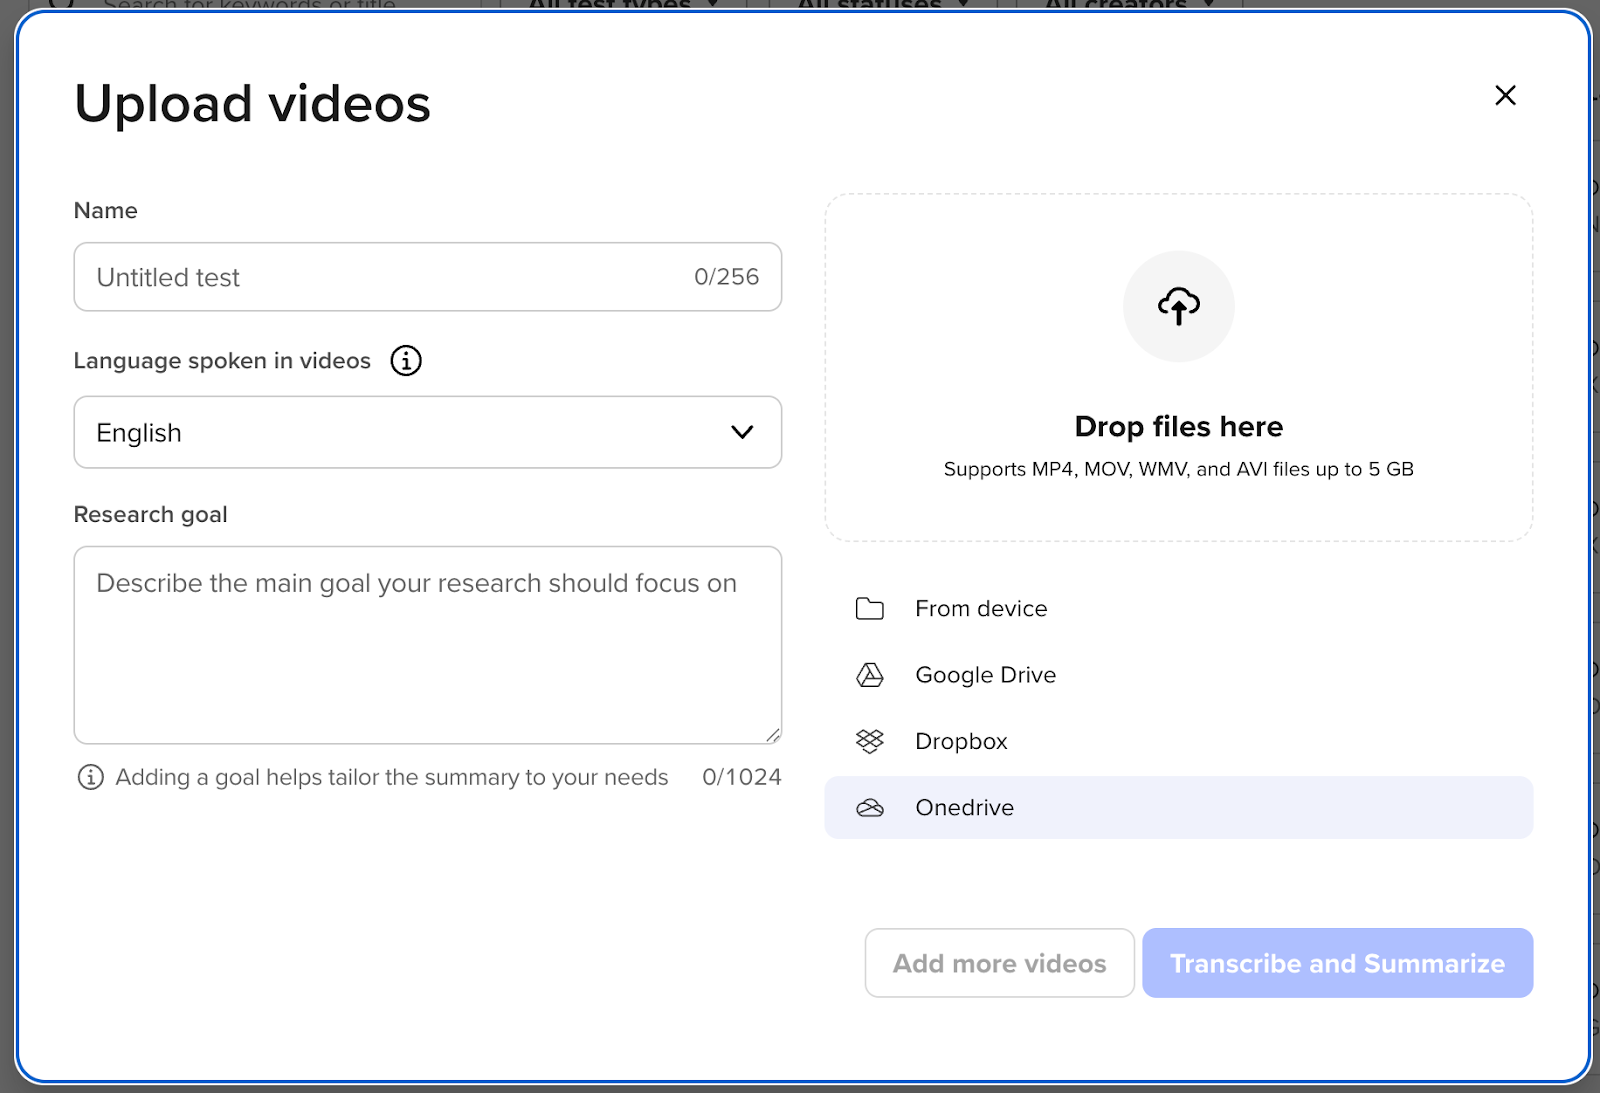This screenshot has height=1093, width=1600.
Task: Click the folder icon beside From device
Action: [869, 609]
